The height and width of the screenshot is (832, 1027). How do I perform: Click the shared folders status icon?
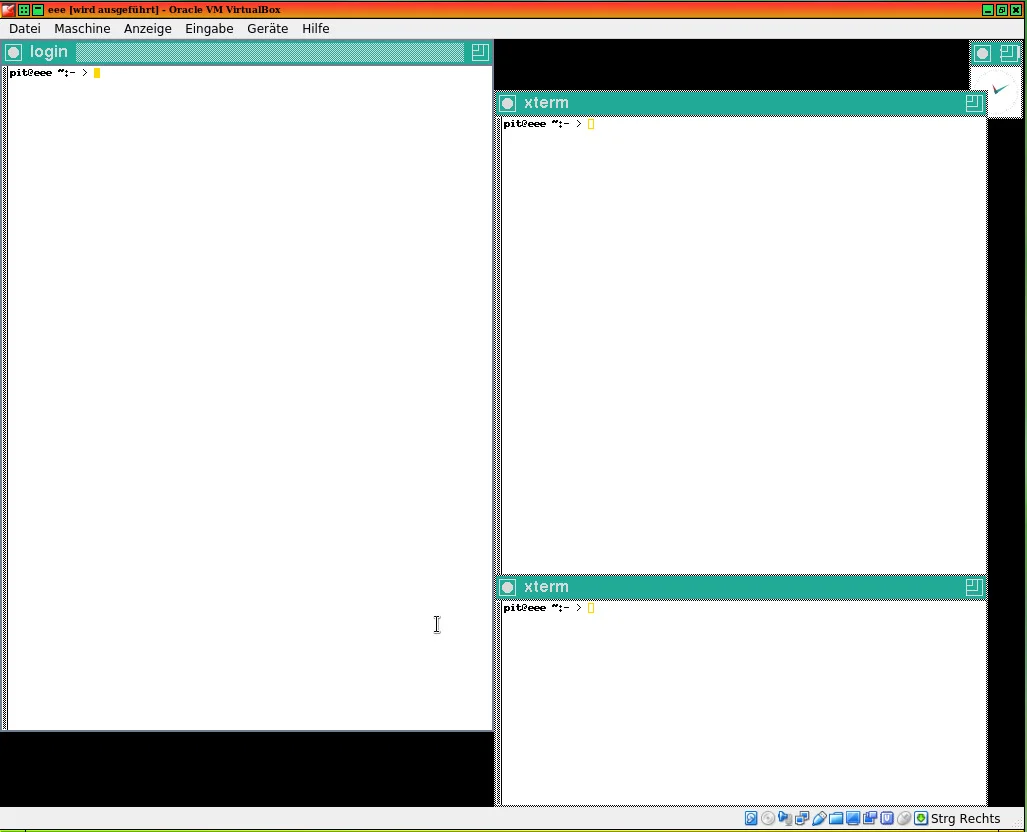coord(836,818)
